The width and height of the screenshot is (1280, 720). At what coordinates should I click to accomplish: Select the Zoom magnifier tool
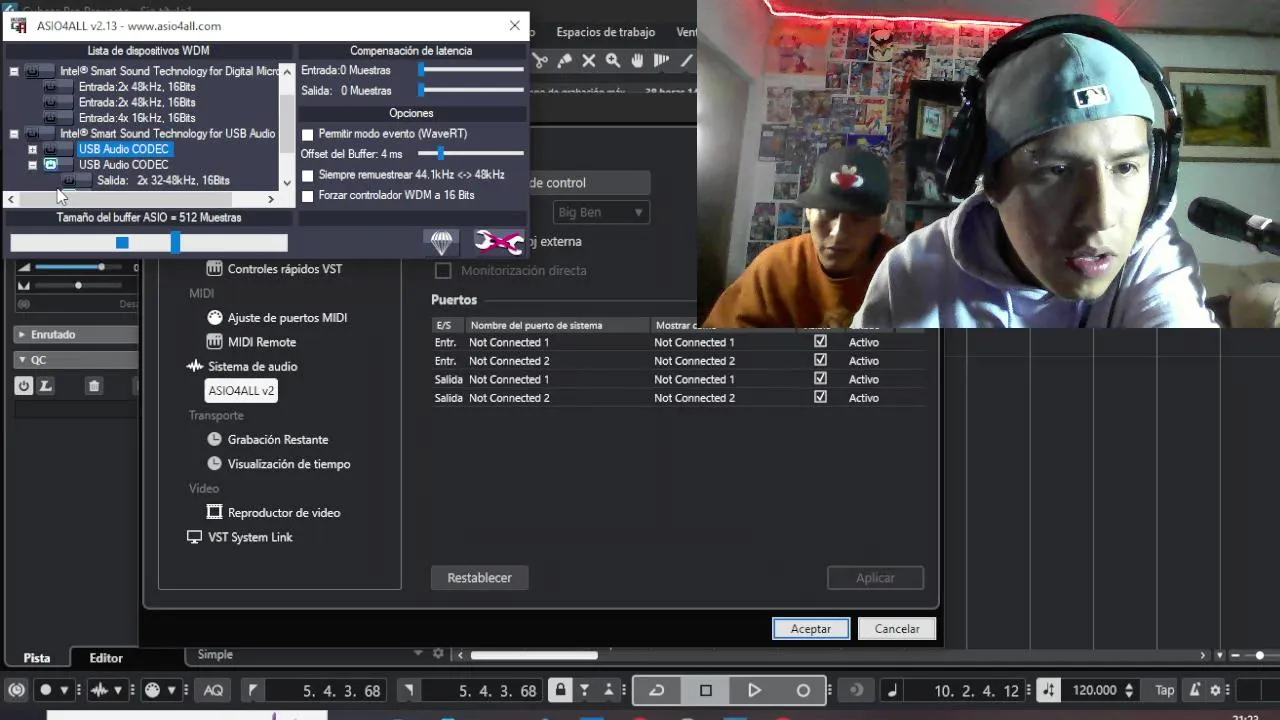click(613, 61)
